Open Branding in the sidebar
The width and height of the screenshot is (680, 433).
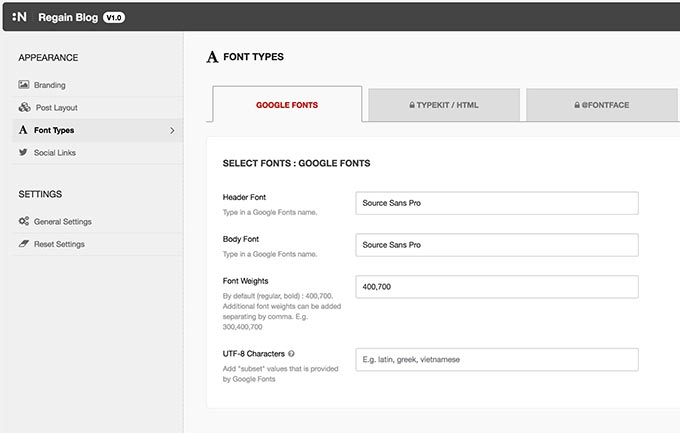pyautogui.click(x=98, y=85)
